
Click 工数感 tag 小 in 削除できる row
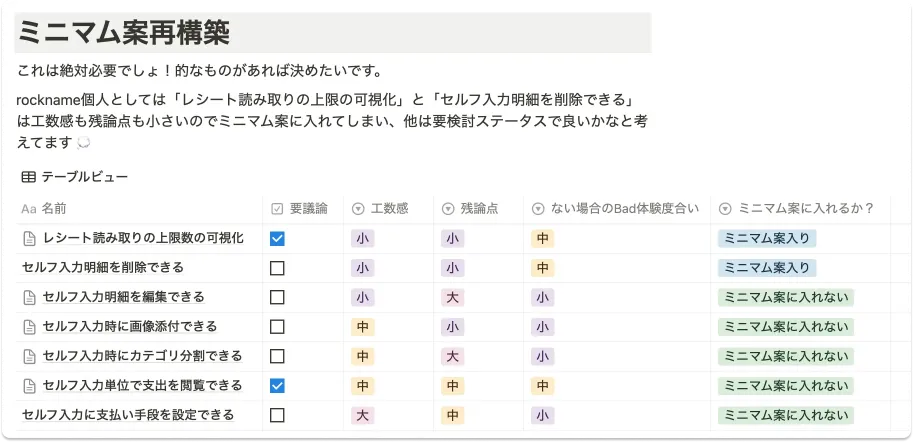coord(362,268)
